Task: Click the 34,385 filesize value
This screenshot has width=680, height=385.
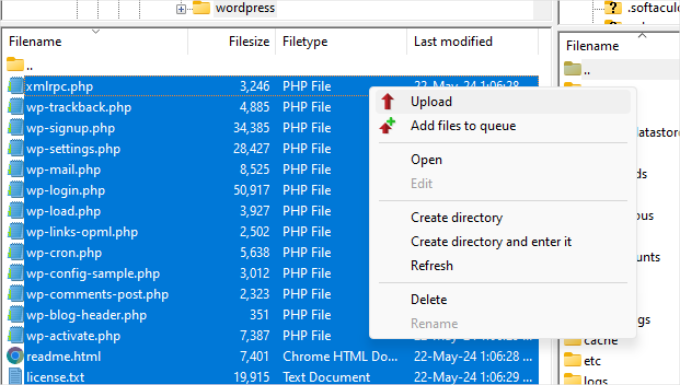Action: click(x=252, y=127)
